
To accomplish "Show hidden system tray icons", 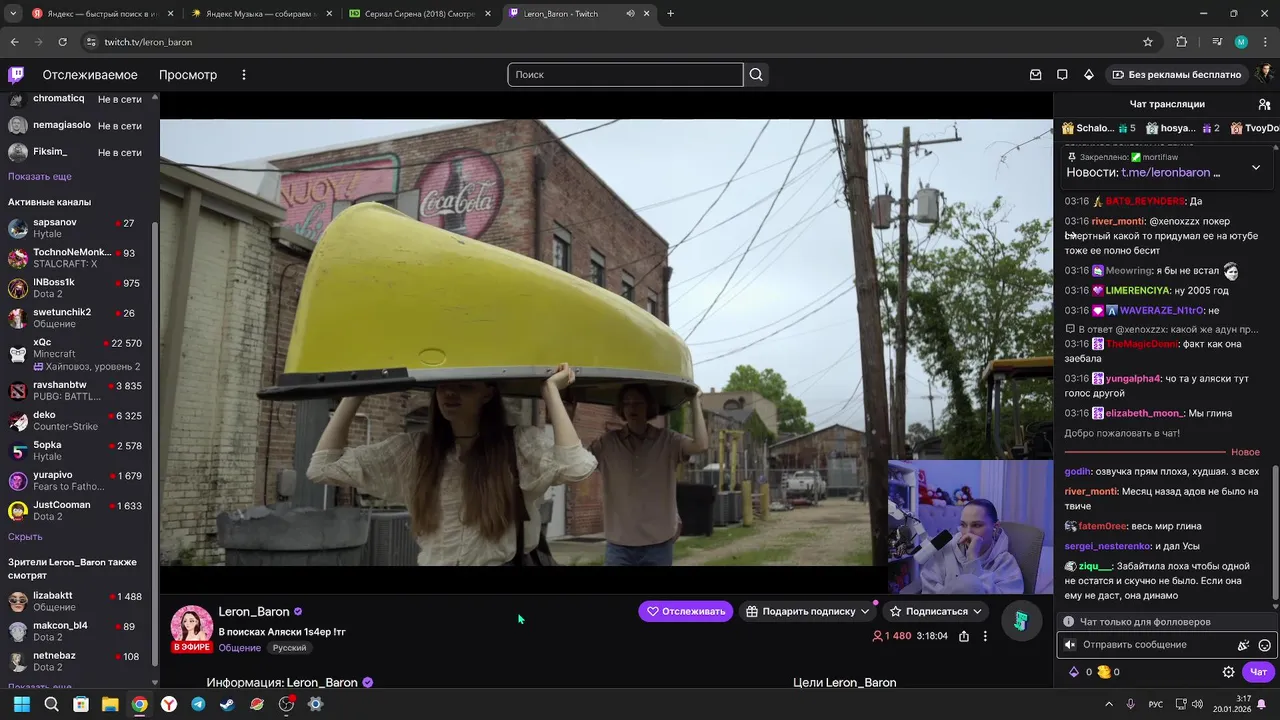I will pos(1108,704).
